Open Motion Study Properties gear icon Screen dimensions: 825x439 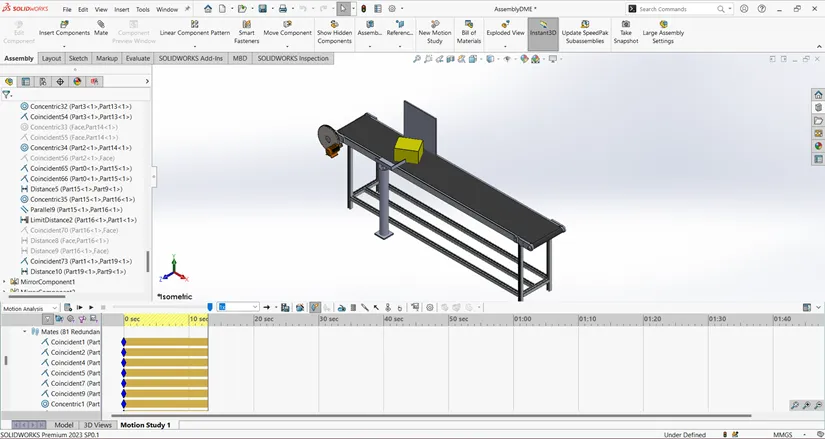(430, 307)
